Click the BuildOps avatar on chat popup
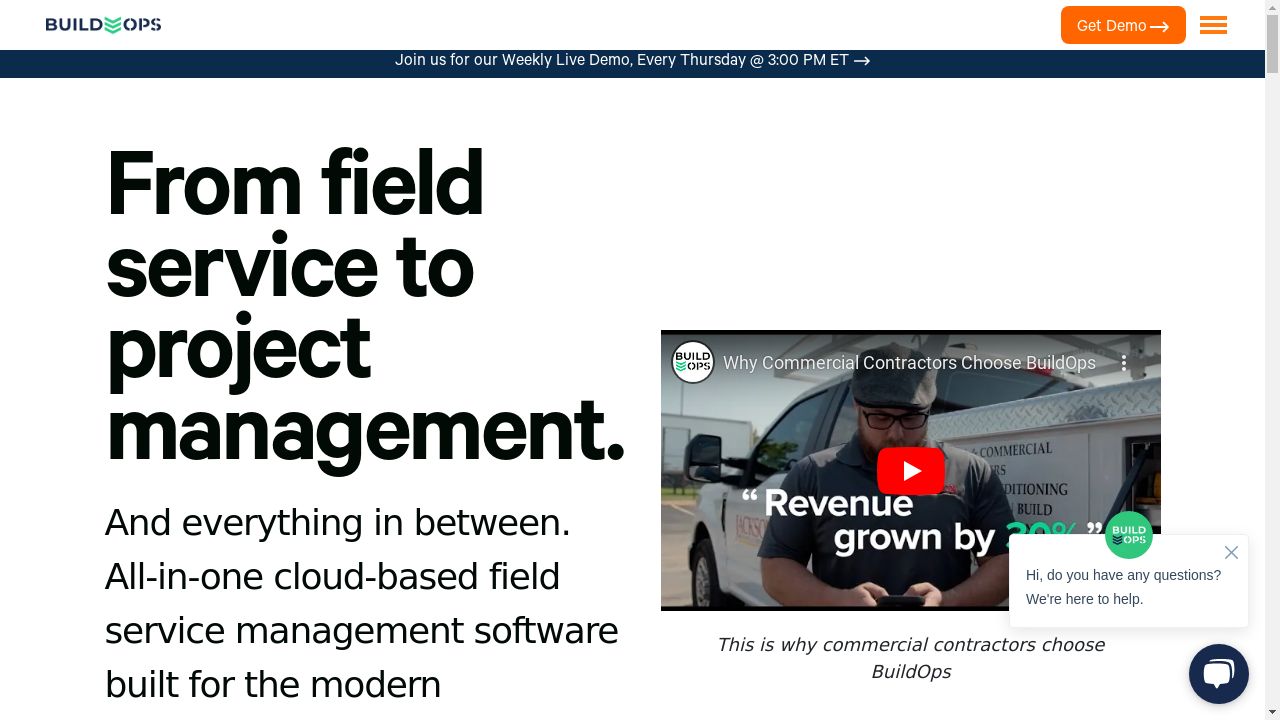The image size is (1280, 720). (1129, 535)
